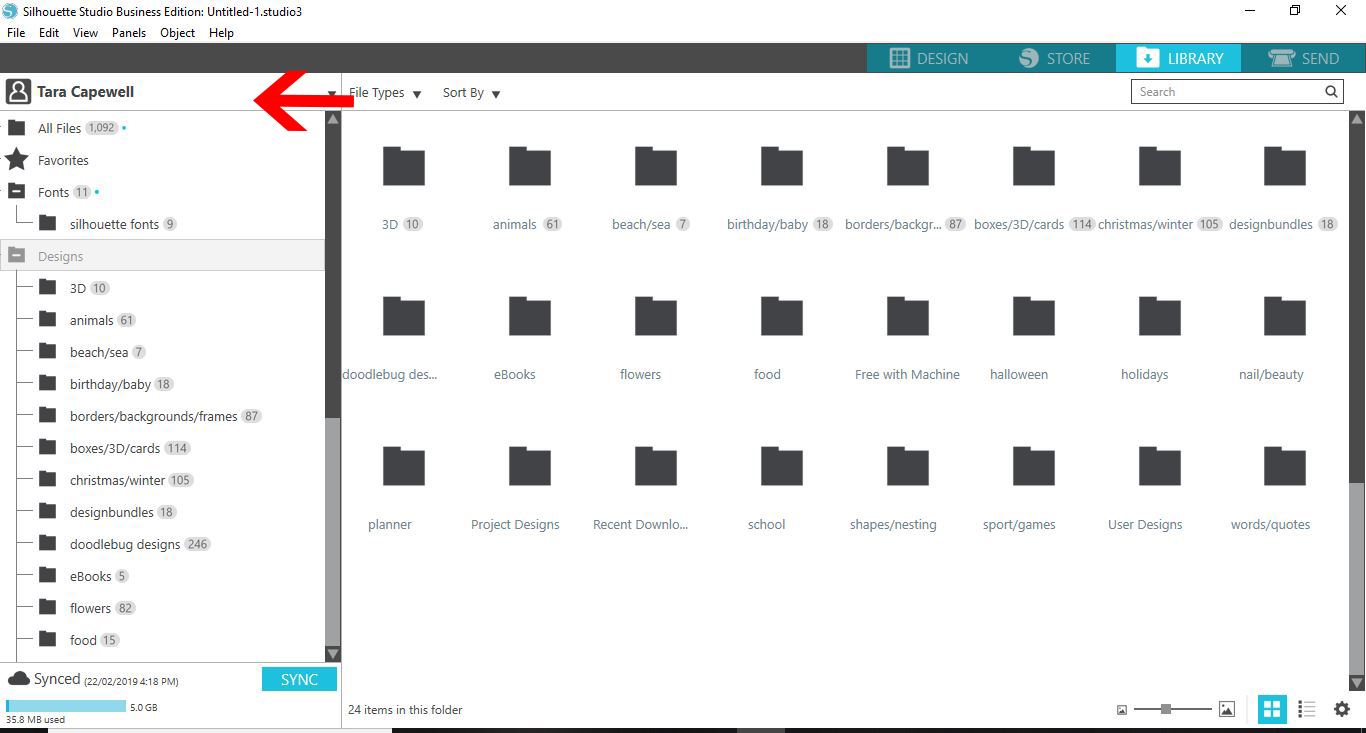1366x733 pixels.
Task: Open the doodlebug designs grid folder
Action: (x=404, y=316)
